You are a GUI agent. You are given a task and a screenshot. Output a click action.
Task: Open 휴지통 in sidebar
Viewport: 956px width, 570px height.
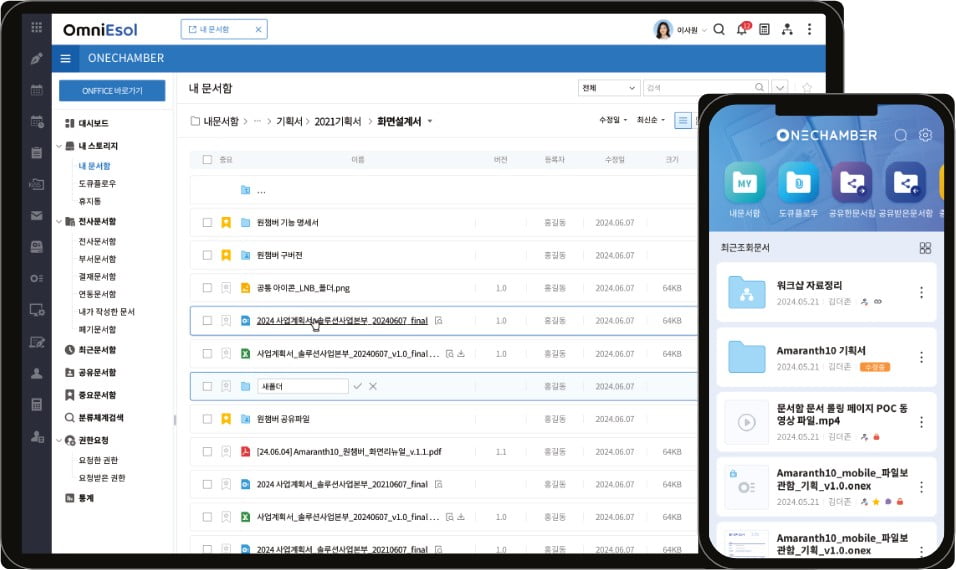[90, 201]
